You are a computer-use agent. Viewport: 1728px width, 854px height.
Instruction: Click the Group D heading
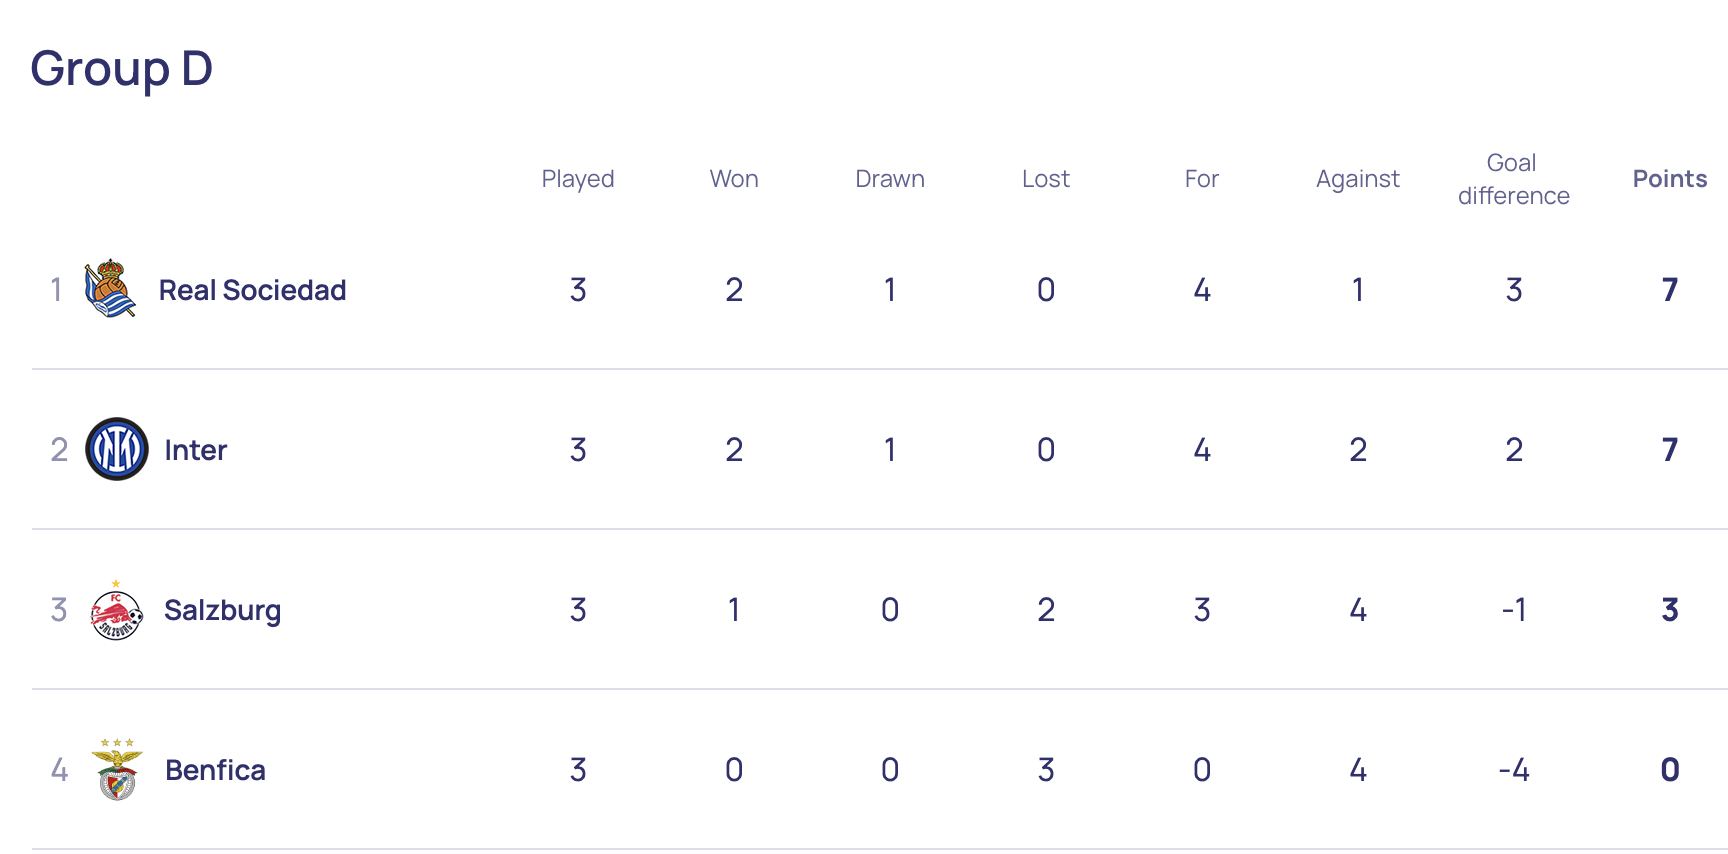point(122,69)
